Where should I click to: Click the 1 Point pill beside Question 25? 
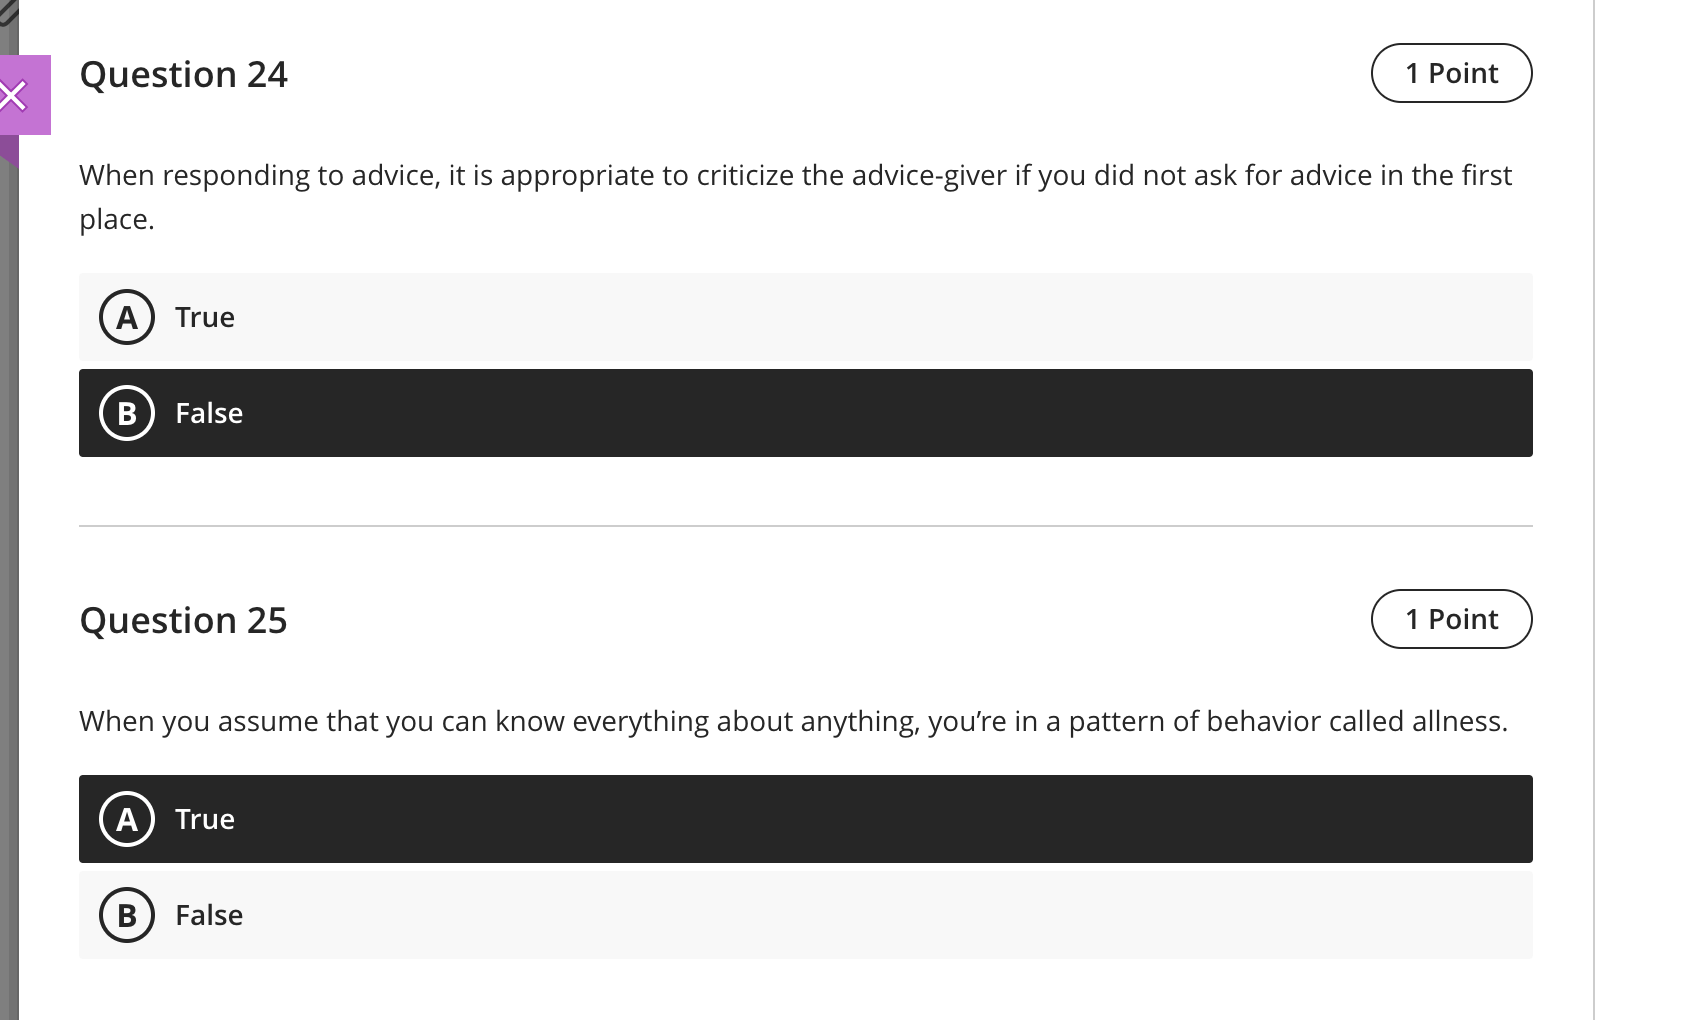1451,619
